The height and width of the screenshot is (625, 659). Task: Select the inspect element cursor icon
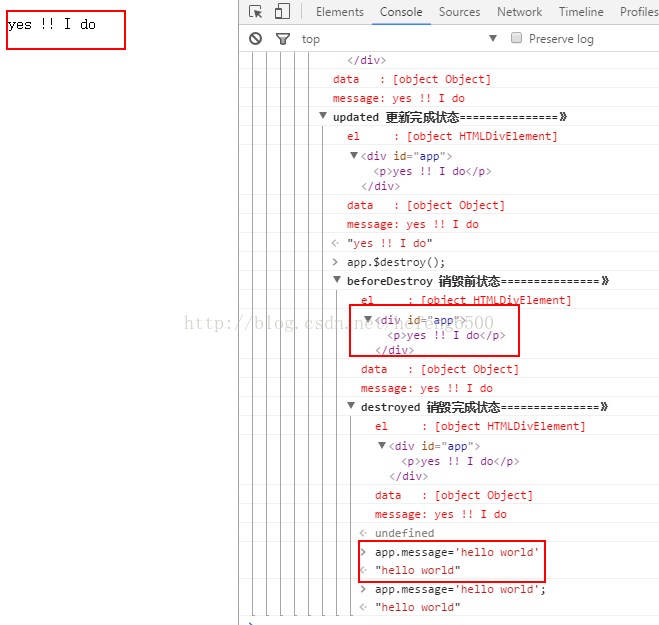255,12
